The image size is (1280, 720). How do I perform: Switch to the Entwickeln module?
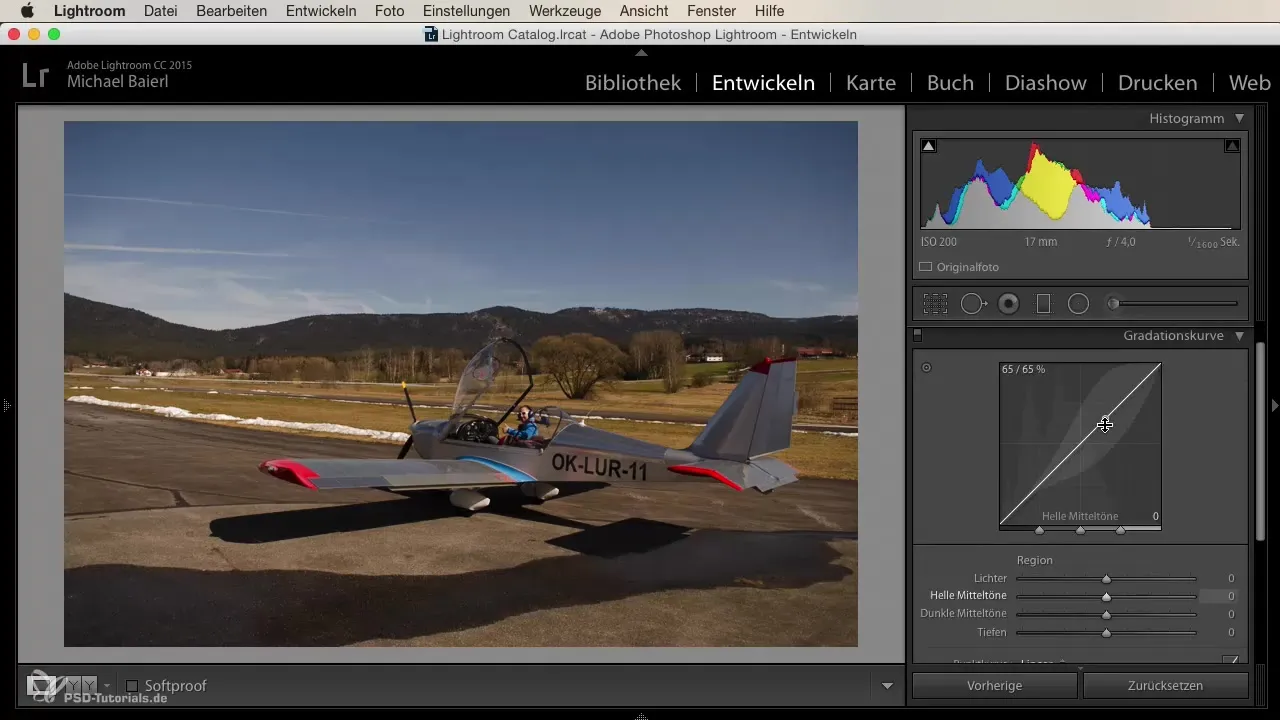point(763,83)
